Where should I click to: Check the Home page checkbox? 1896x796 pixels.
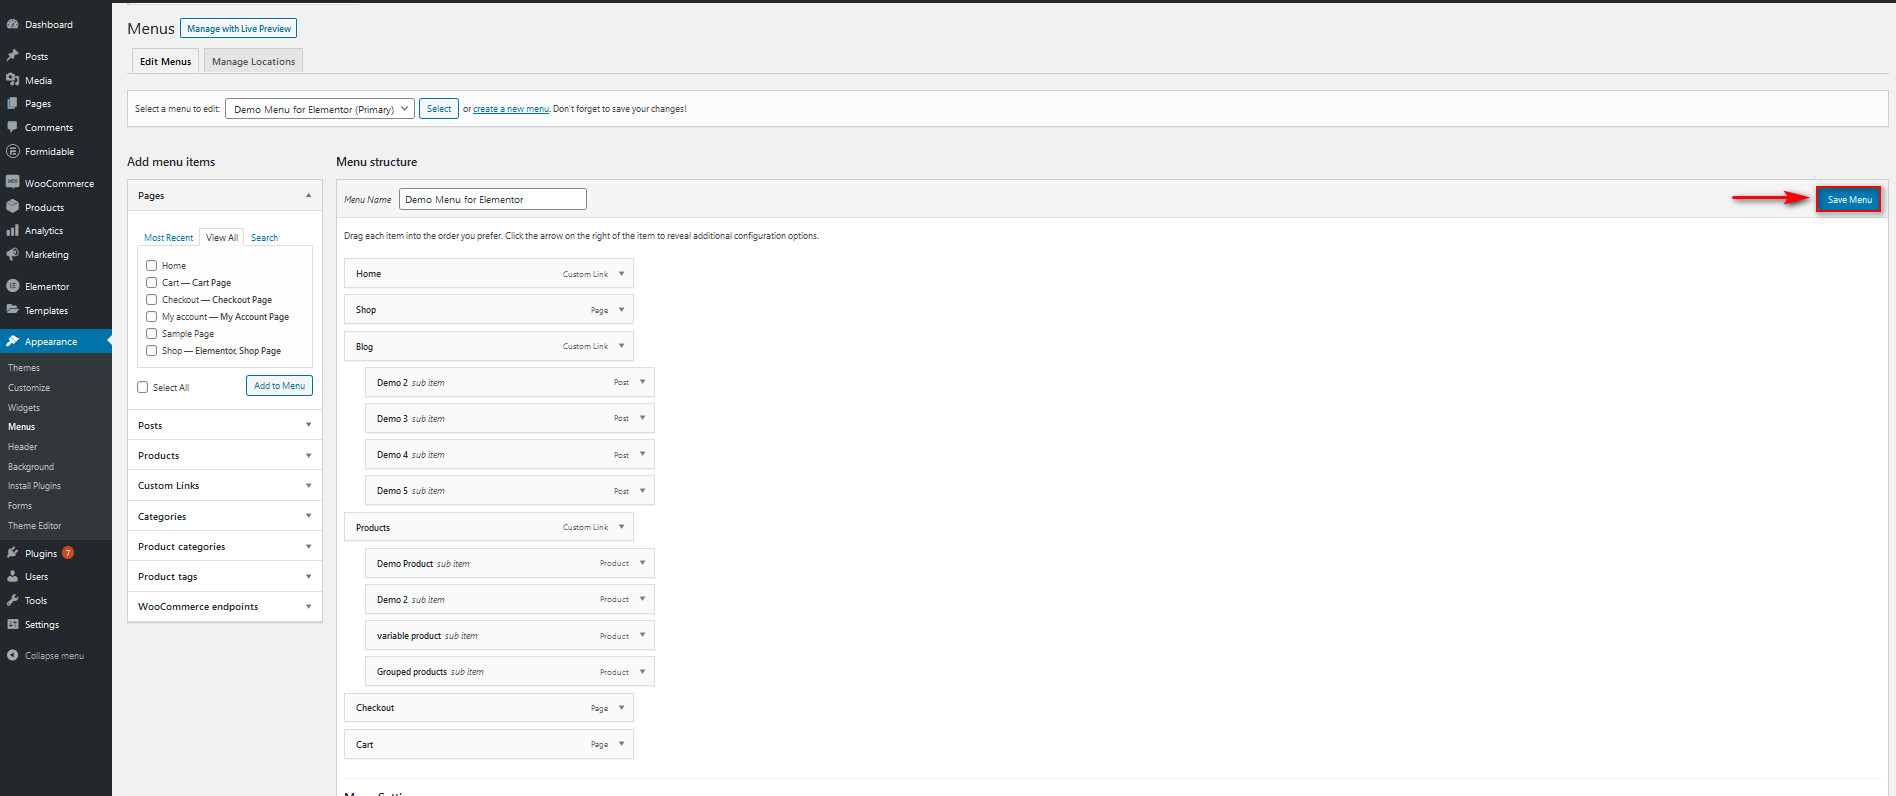point(152,266)
